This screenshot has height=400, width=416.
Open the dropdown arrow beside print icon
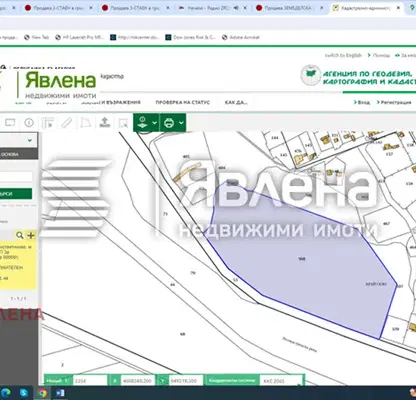coord(181,123)
